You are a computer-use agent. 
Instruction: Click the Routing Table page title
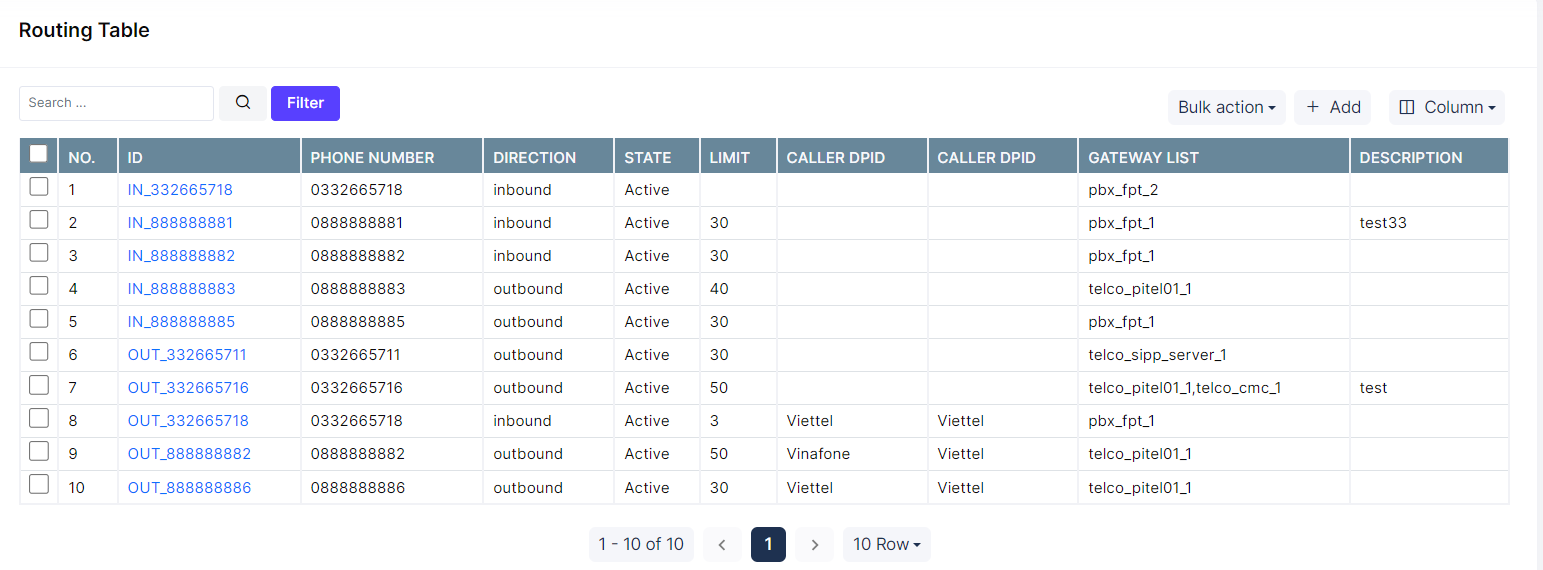click(x=84, y=30)
